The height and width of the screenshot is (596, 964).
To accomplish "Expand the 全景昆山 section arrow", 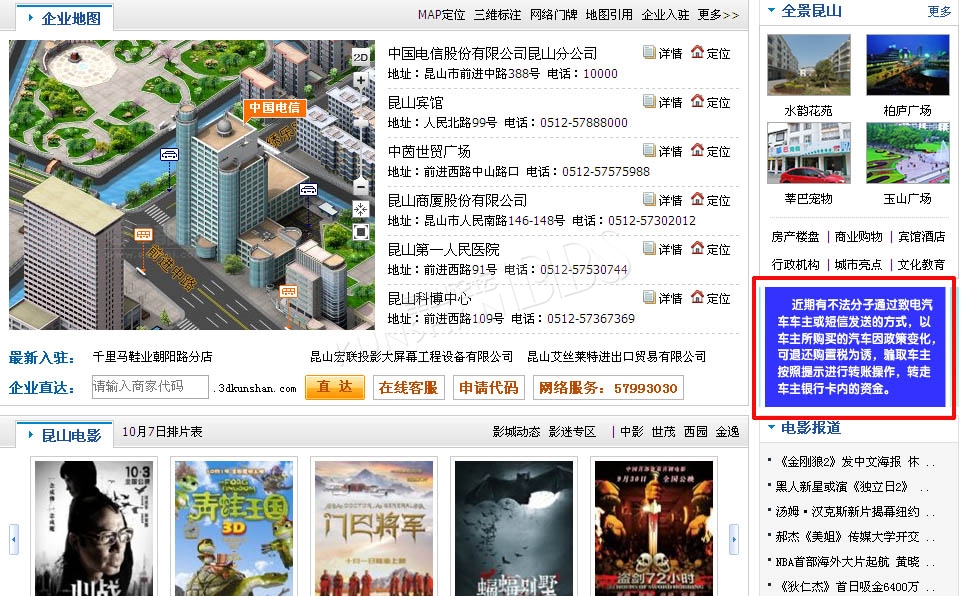I will (x=771, y=10).
